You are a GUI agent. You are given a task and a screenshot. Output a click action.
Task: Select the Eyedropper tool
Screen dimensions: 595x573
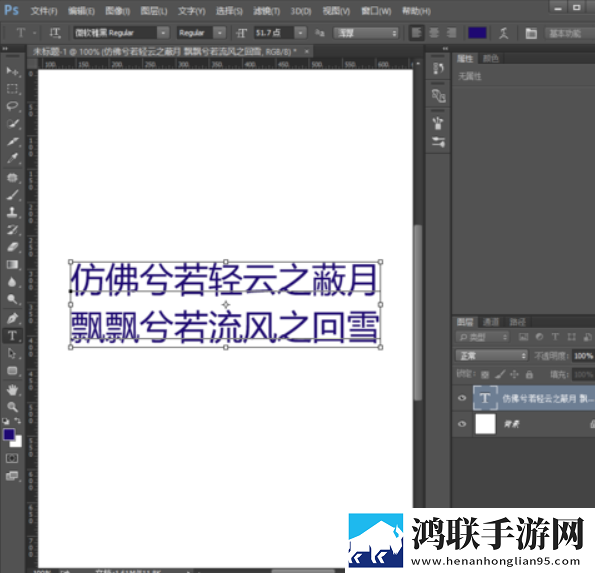[12, 159]
